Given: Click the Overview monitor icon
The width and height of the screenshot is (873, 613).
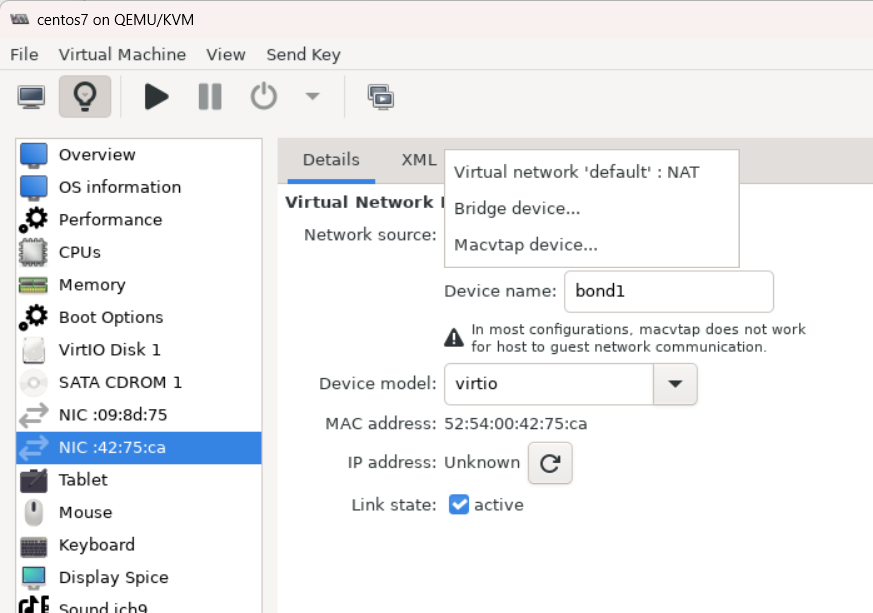Looking at the screenshot, I should click(x=33, y=155).
